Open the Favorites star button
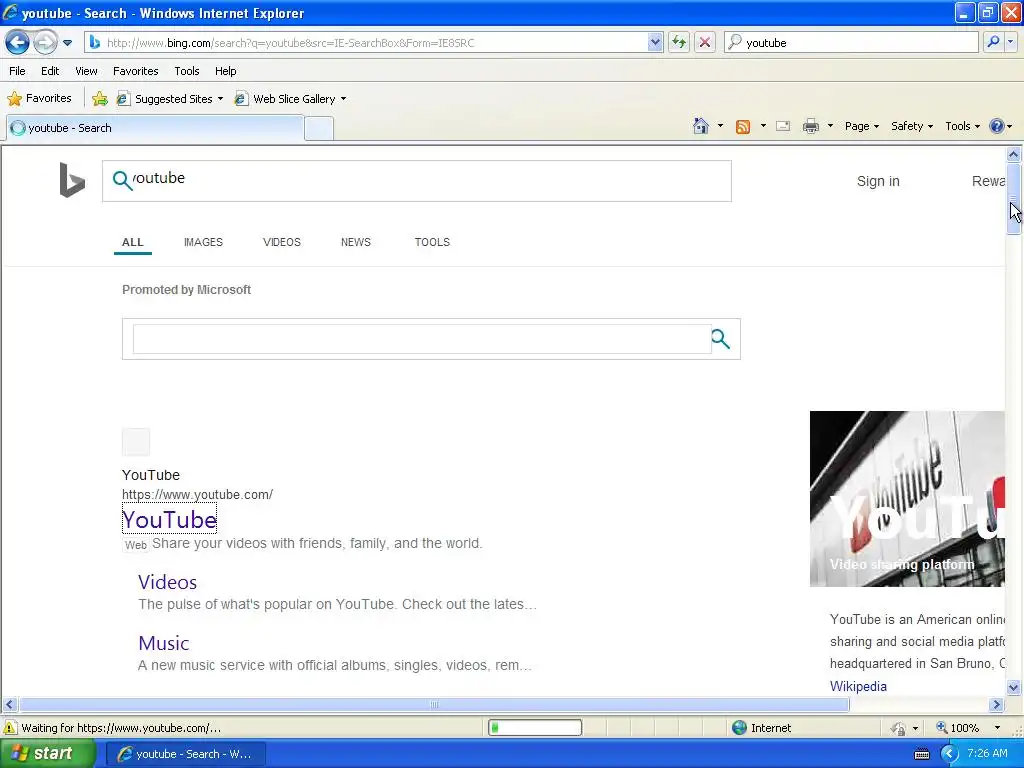Screen dimensions: 1024x768 pos(39,99)
